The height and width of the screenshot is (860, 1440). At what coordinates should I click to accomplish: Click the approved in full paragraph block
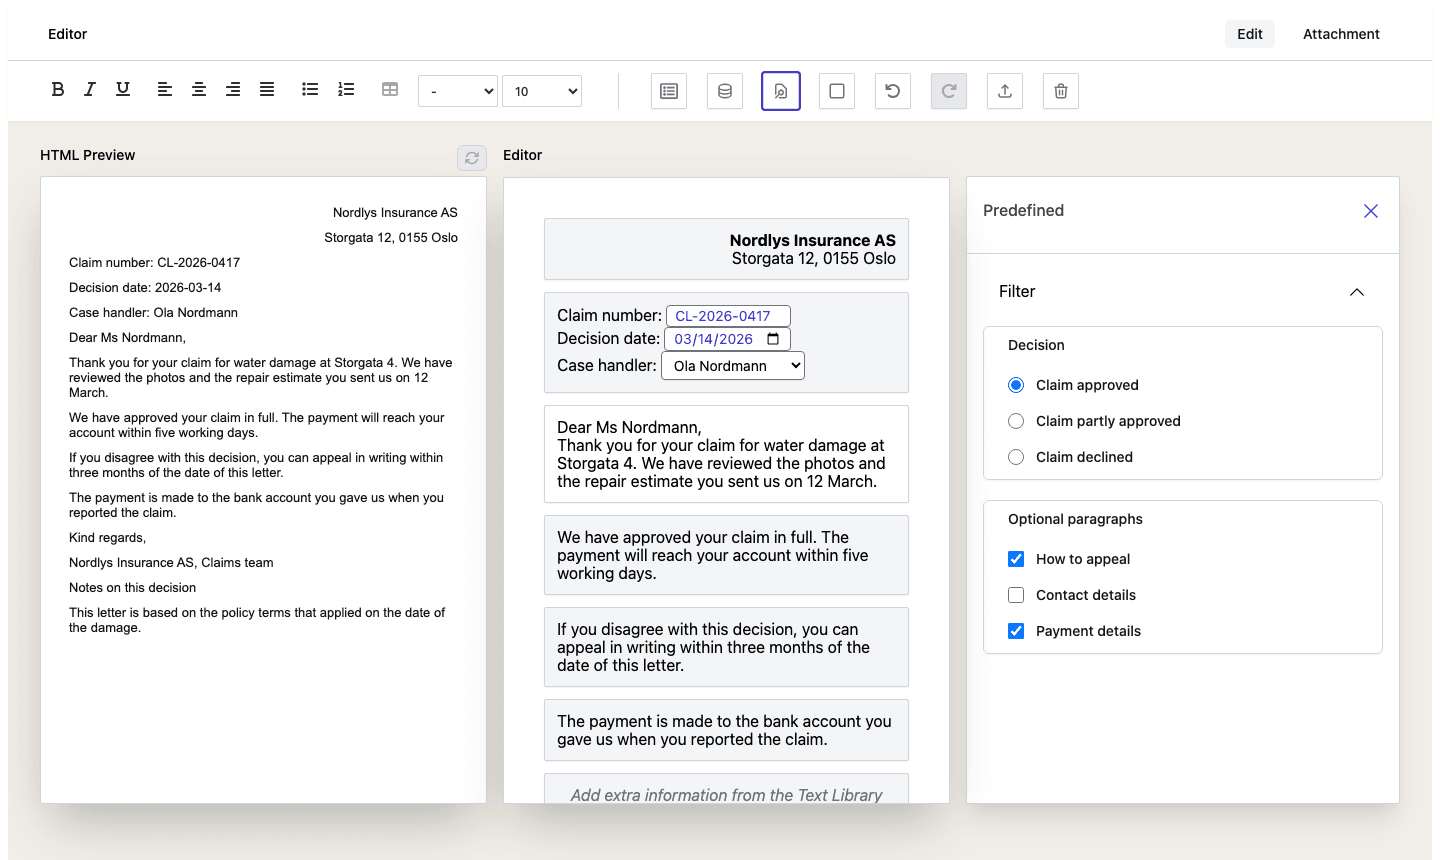[726, 555]
